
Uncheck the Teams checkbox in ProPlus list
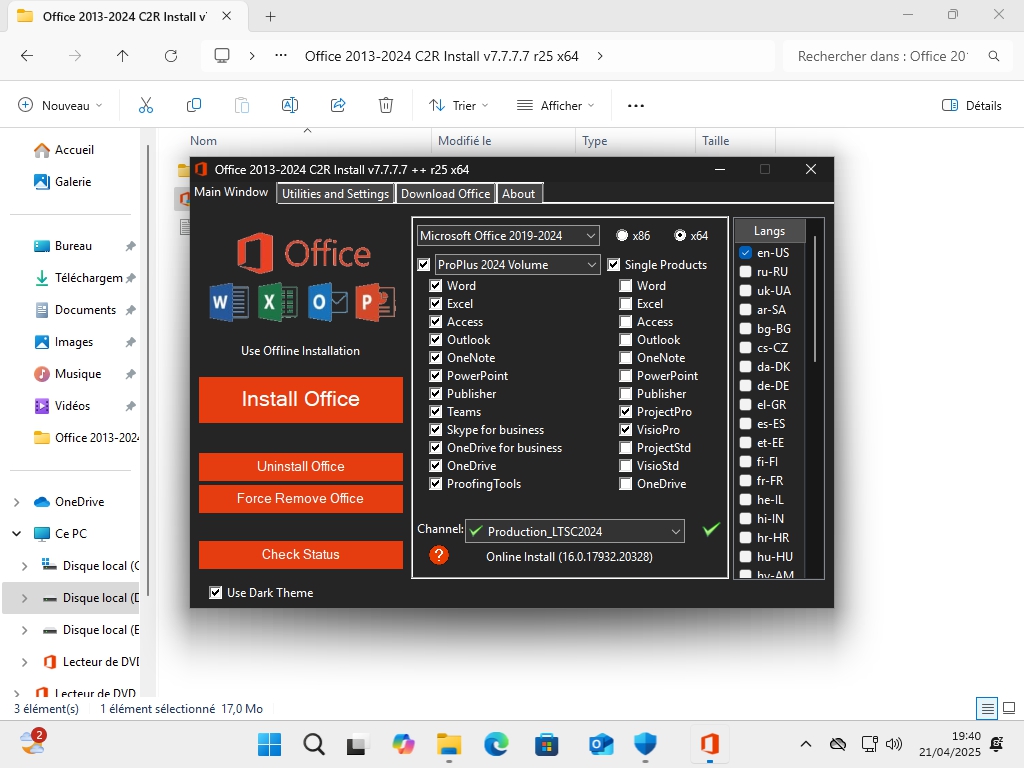pyautogui.click(x=436, y=412)
